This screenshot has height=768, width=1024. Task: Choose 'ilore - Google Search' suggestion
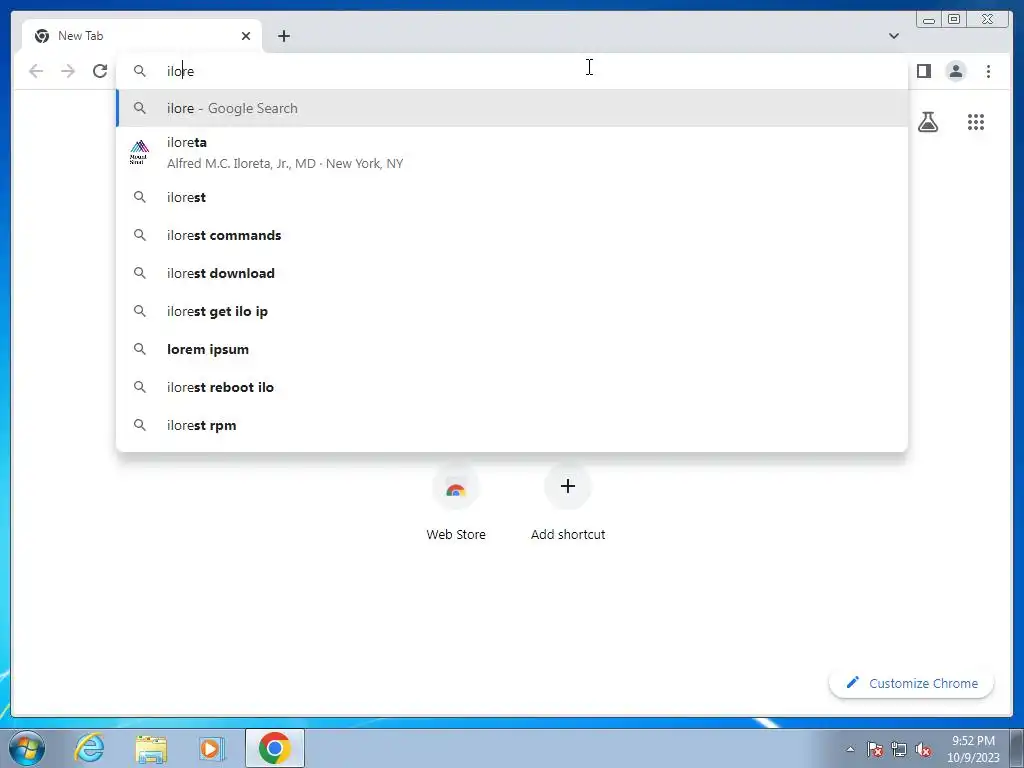pyautogui.click(x=512, y=108)
